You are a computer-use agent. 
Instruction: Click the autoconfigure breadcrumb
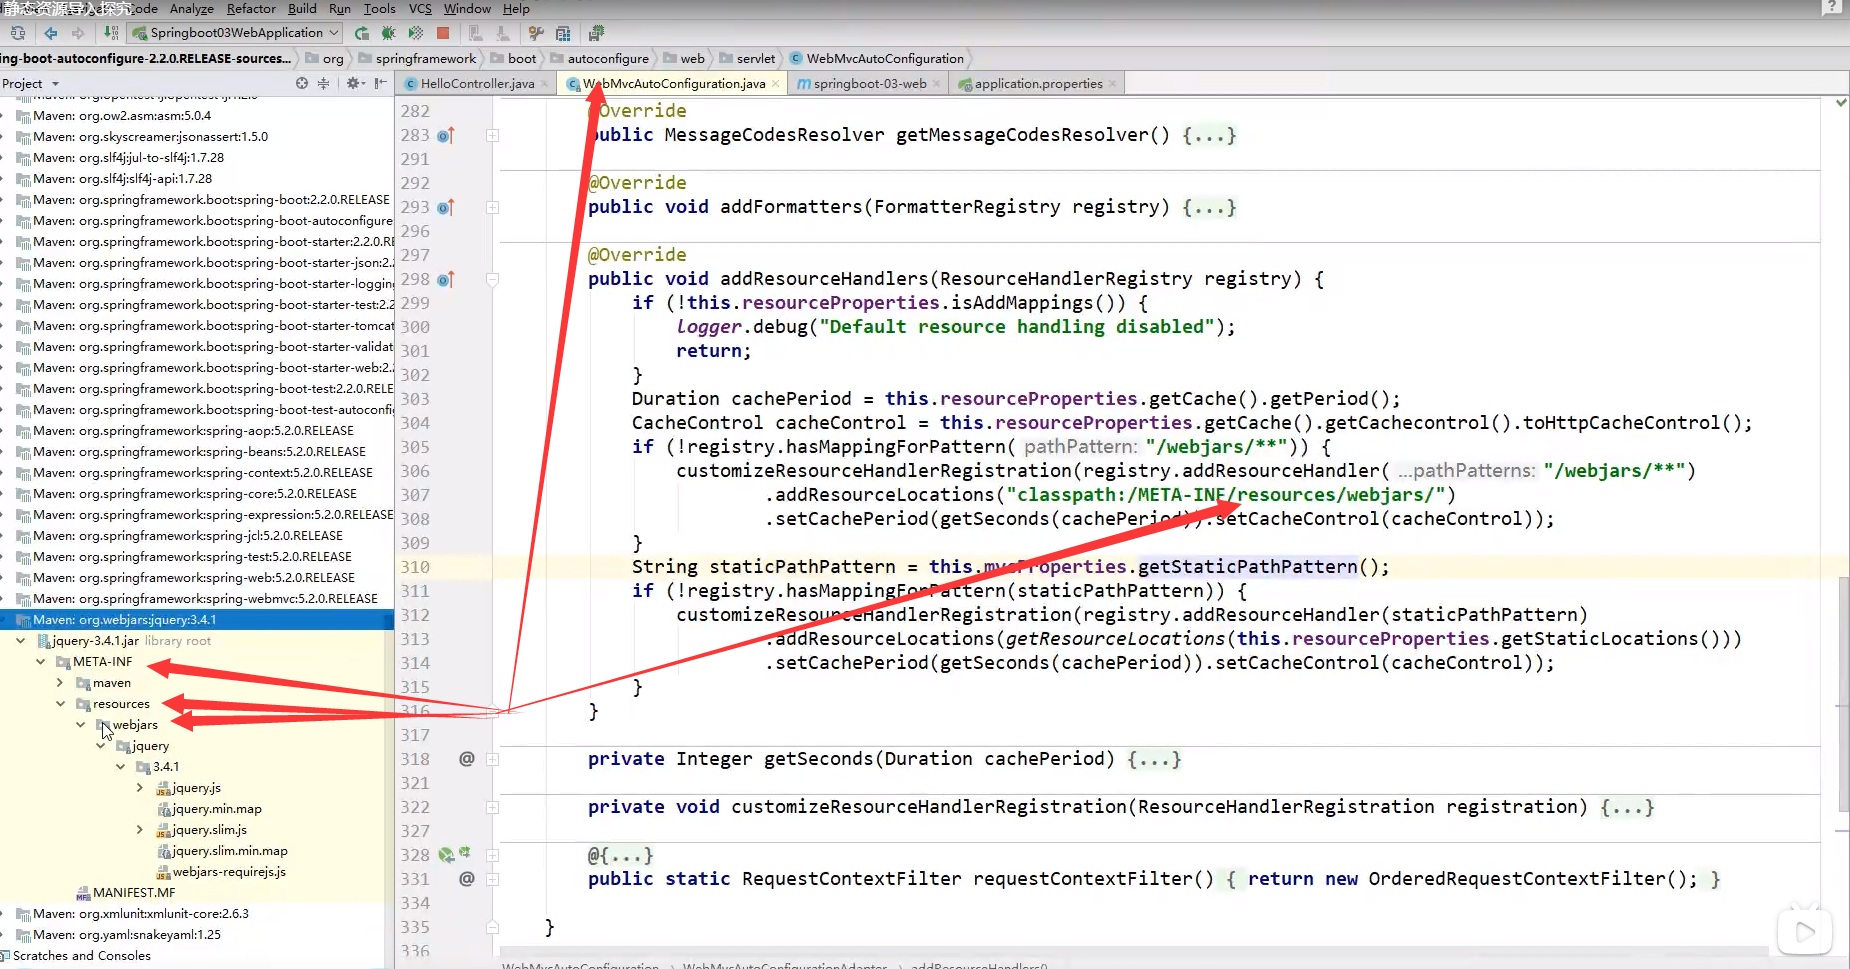[599, 59]
